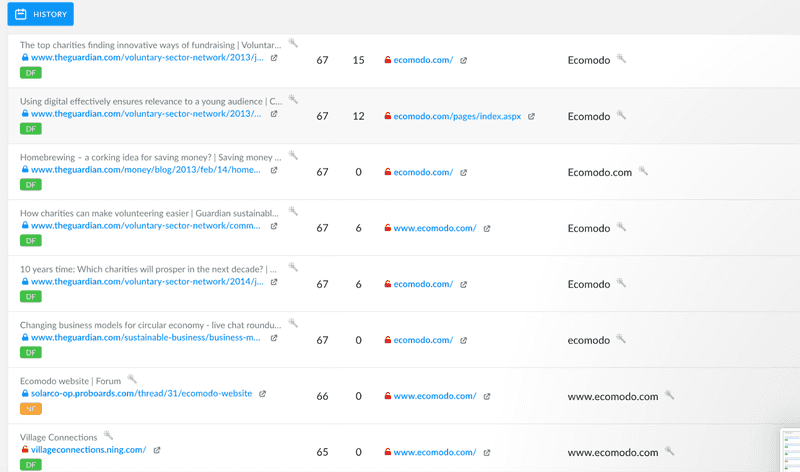Open solarco-op.proboards.com thread link
This screenshot has height=472, width=800.
pyautogui.click(x=141, y=393)
